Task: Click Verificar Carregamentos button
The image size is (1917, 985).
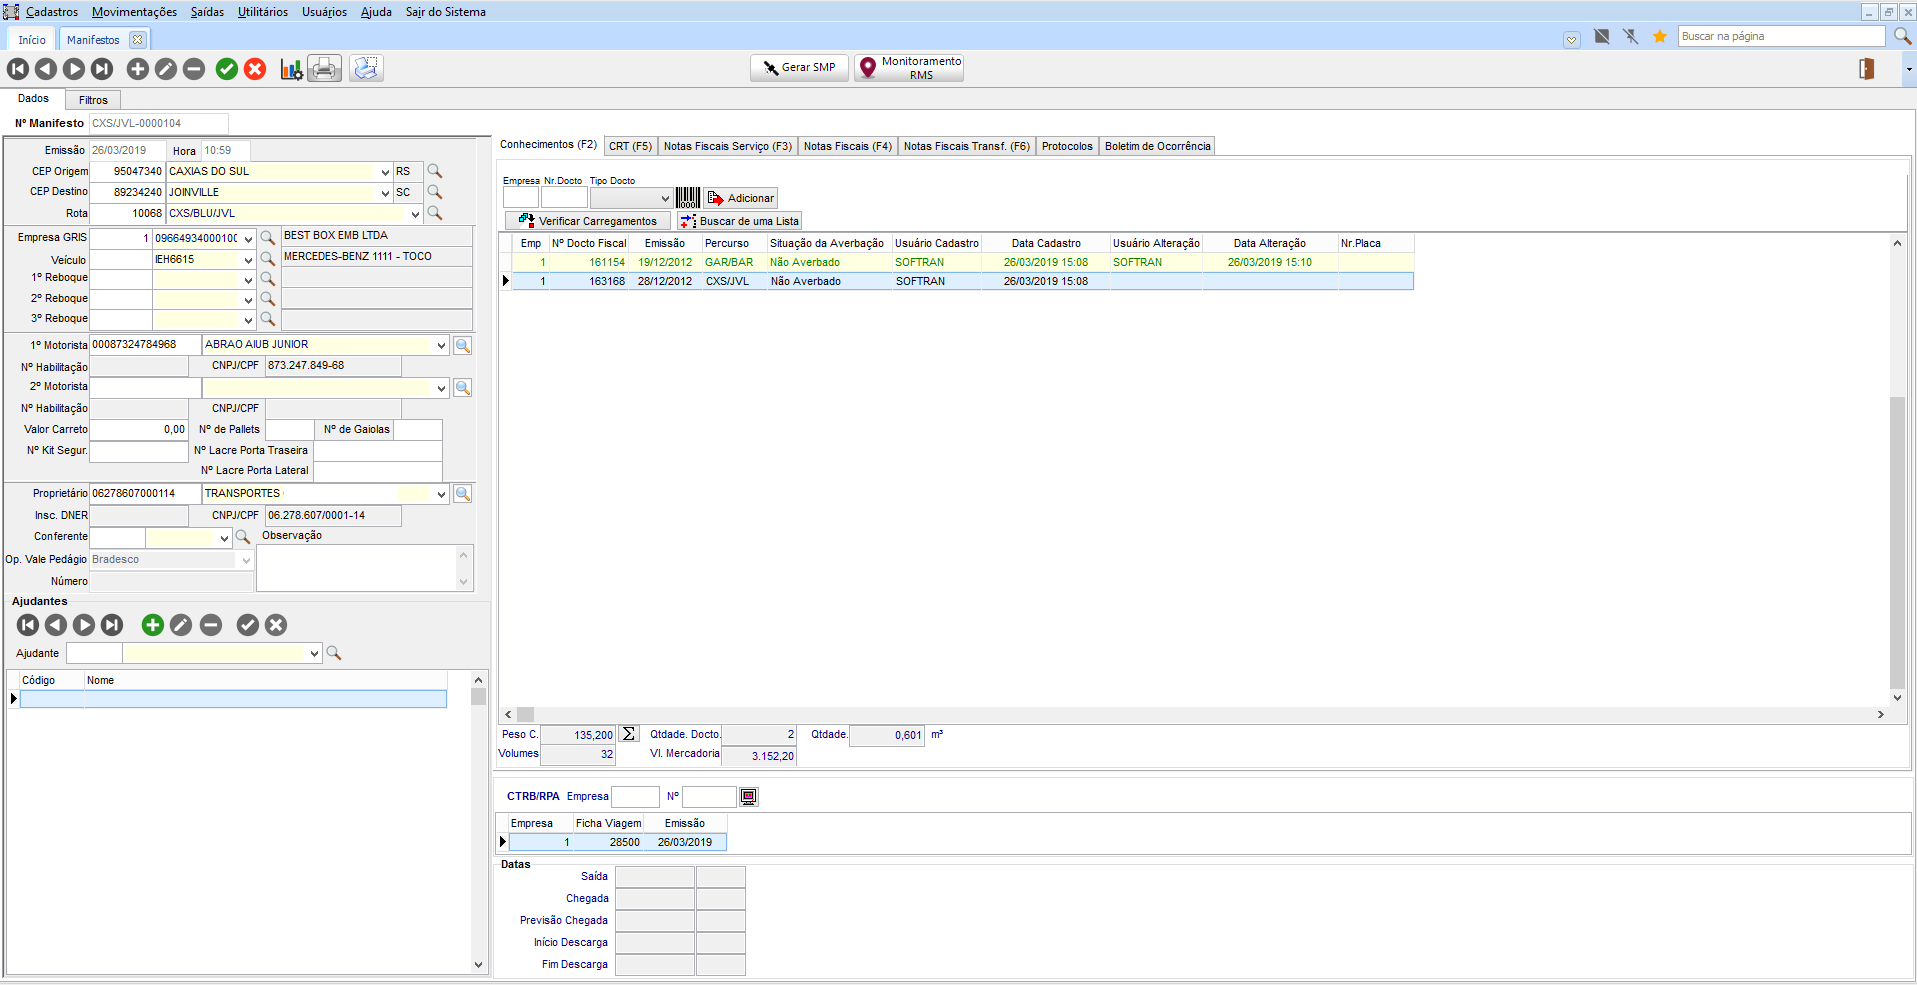Action: click(588, 221)
